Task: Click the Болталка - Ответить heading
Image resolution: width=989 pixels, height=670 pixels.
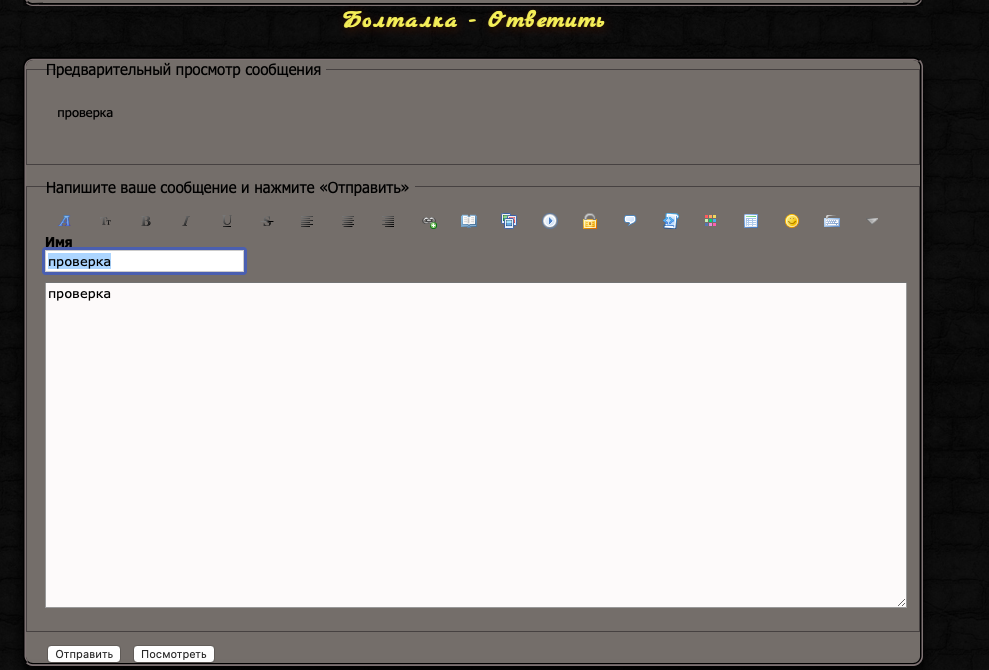Action: click(474, 20)
